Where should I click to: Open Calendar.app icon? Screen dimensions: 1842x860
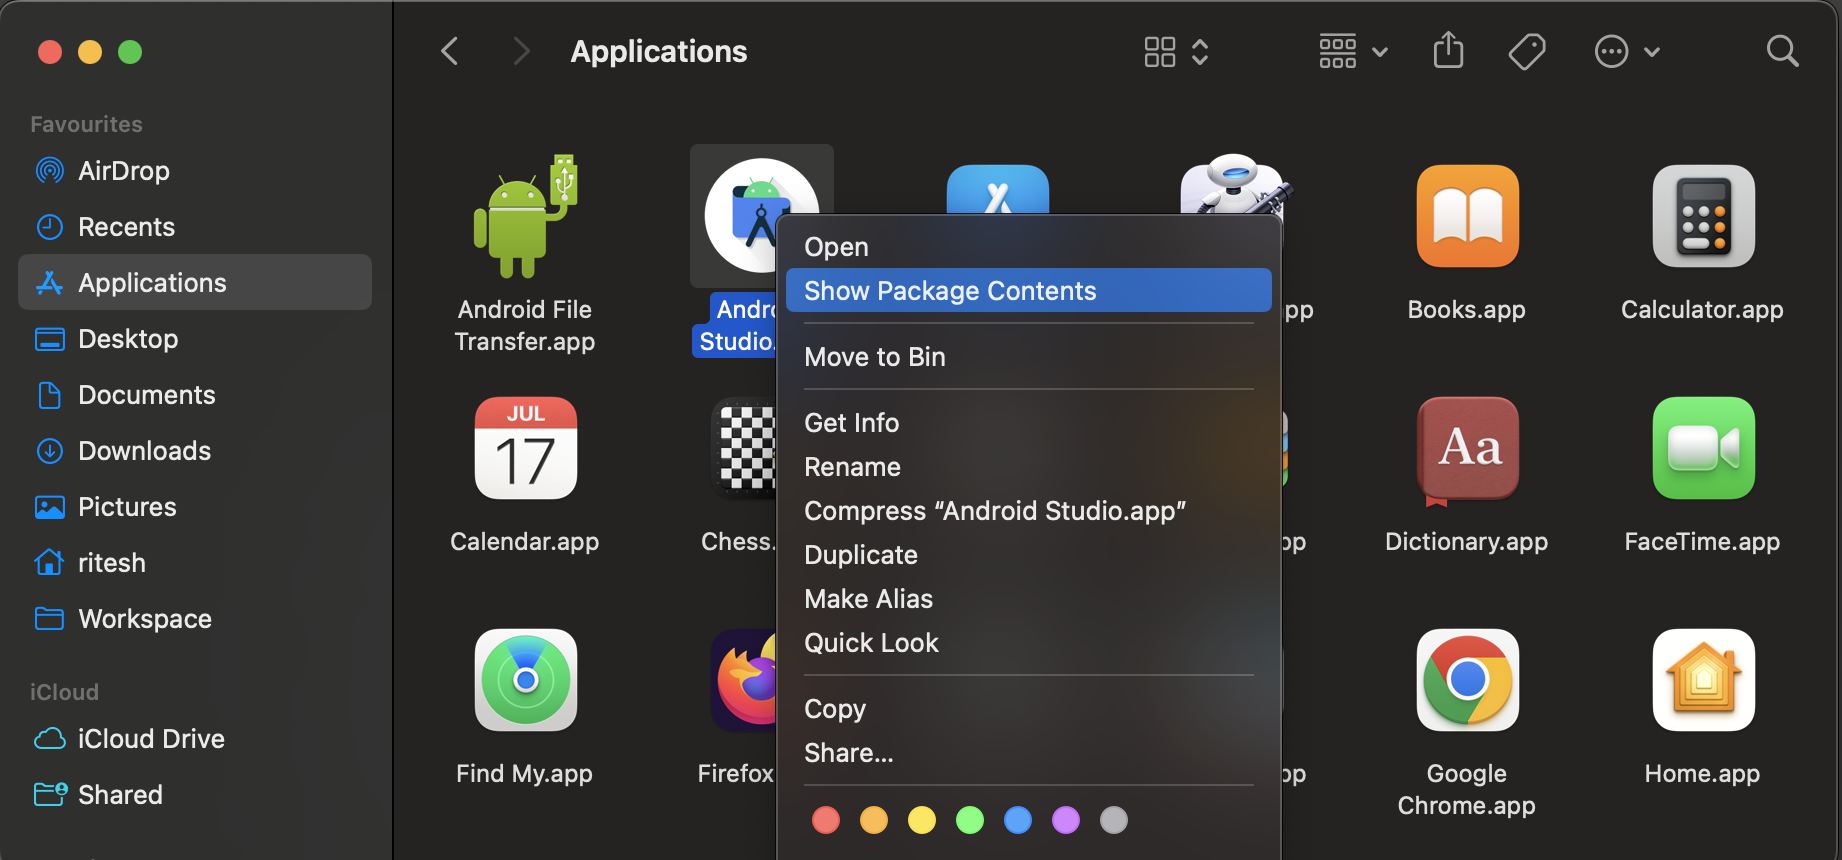pos(525,448)
